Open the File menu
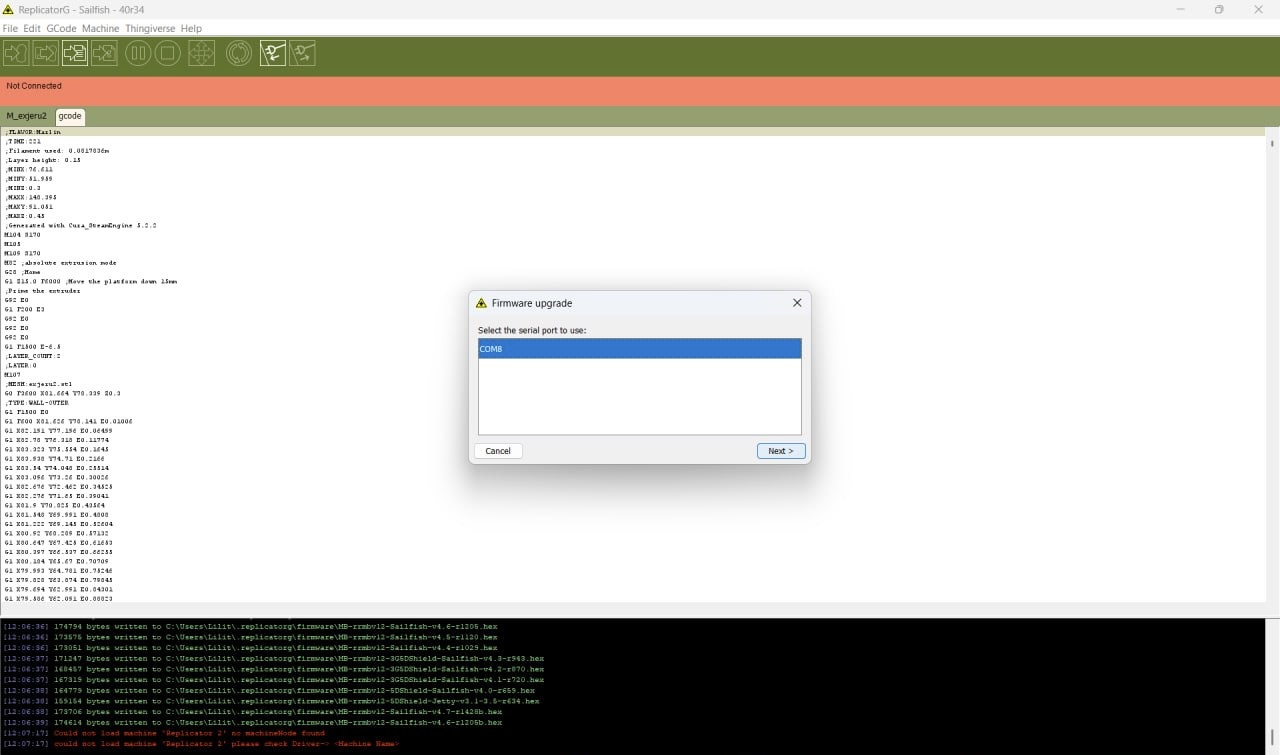The width and height of the screenshot is (1280, 755). click(x=10, y=29)
